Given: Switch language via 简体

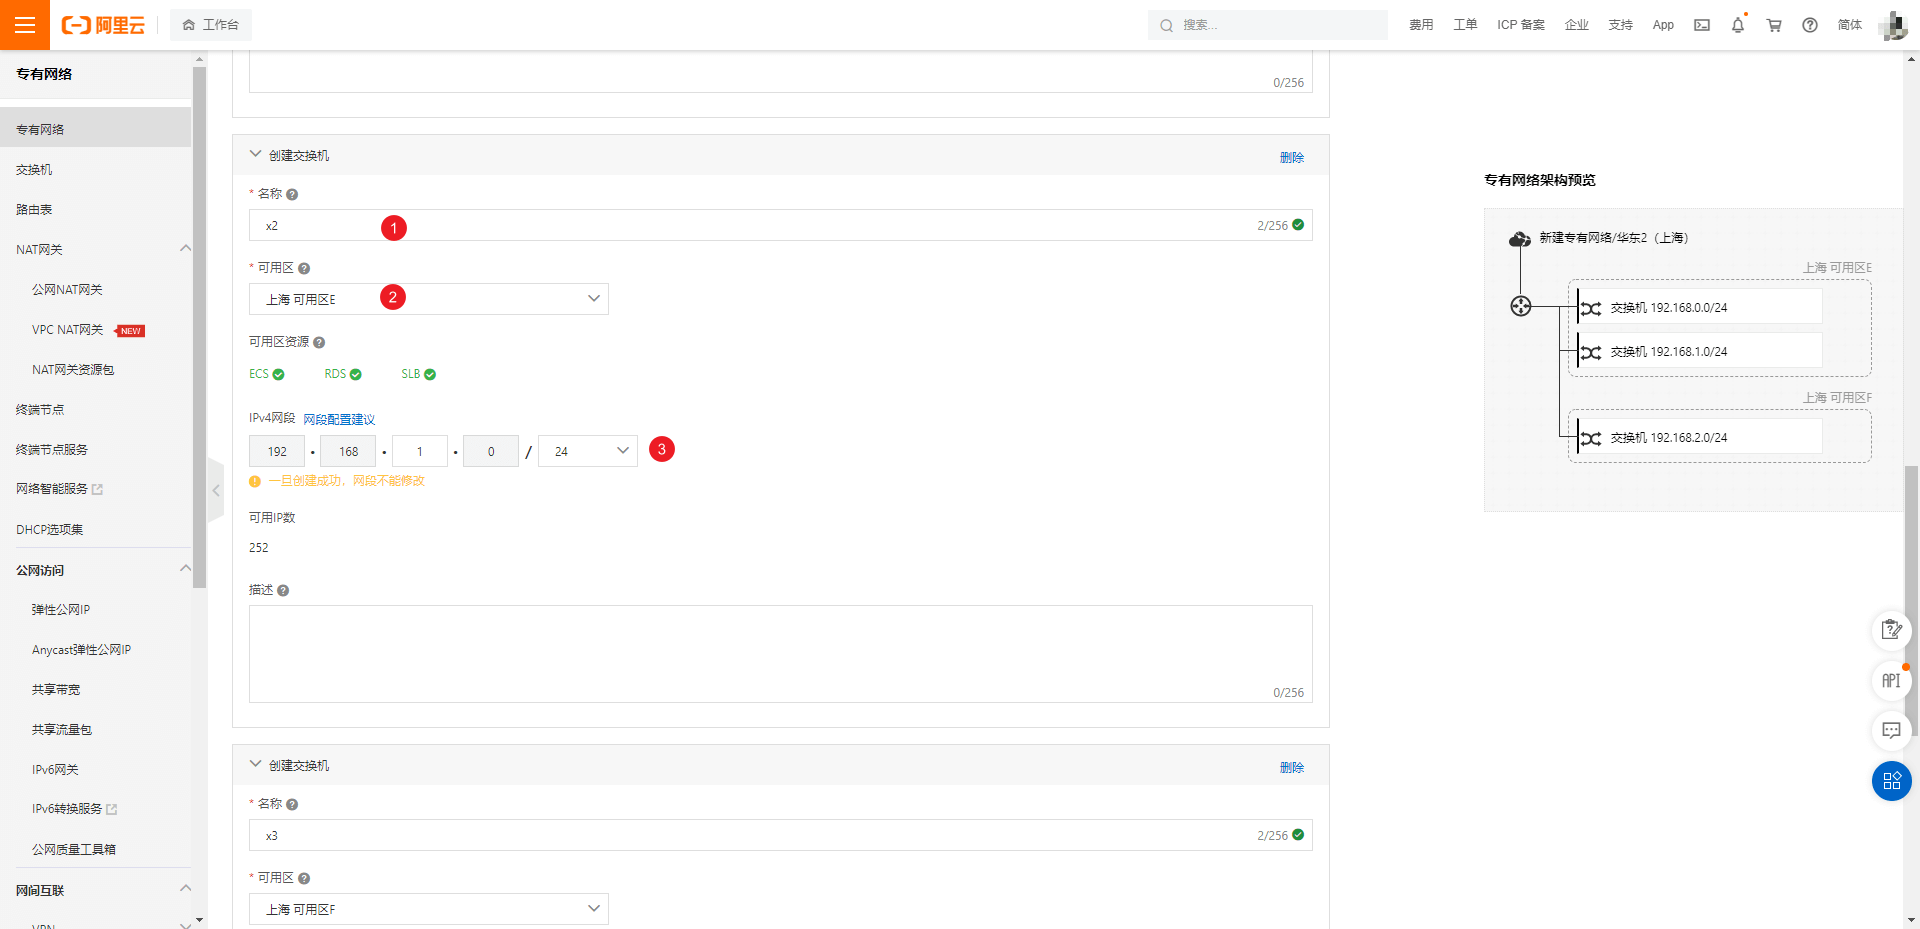Looking at the screenshot, I should tap(1850, 25).
